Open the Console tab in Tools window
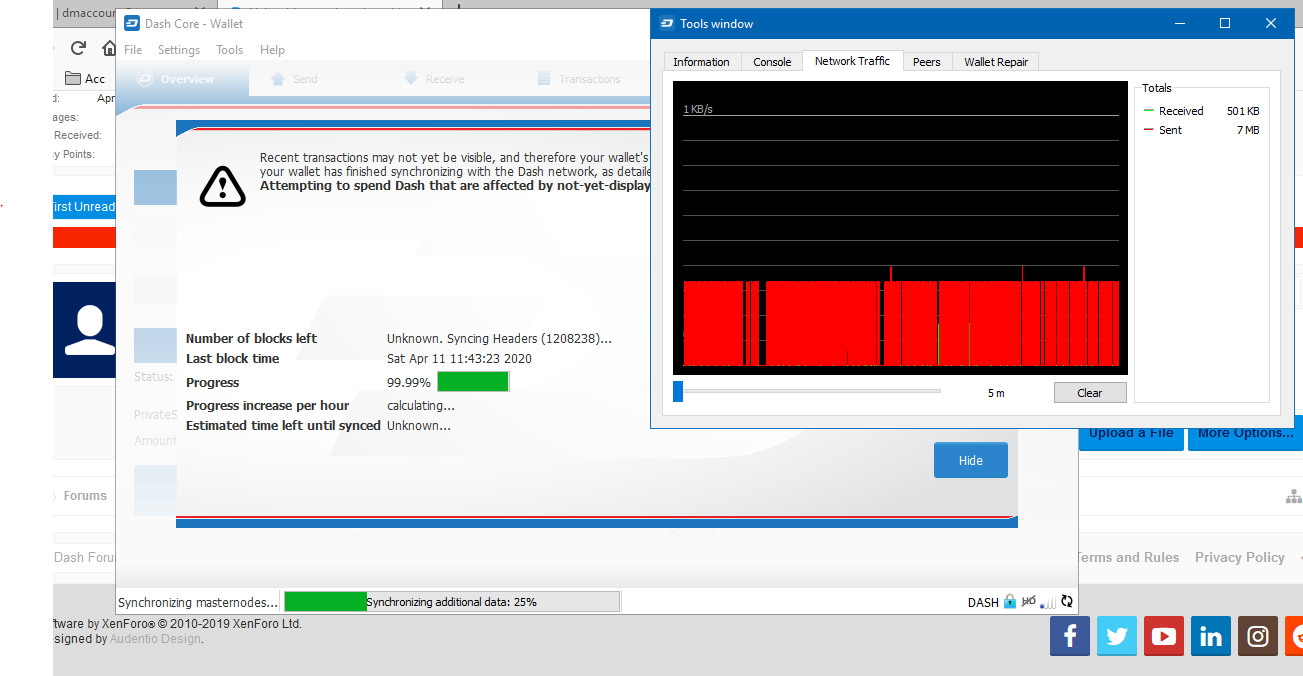1303x676 pixels. point(772,62)
